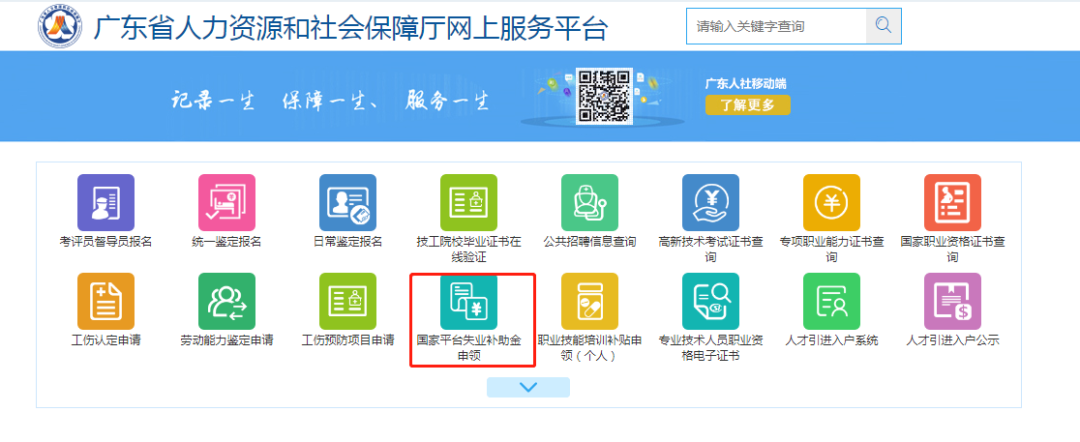The height and width of the screenshot is (442, 1080).
Task: Select the 劳动能力鉴定申请 icon
Action: pyautogui.click(x=226, y=300)
